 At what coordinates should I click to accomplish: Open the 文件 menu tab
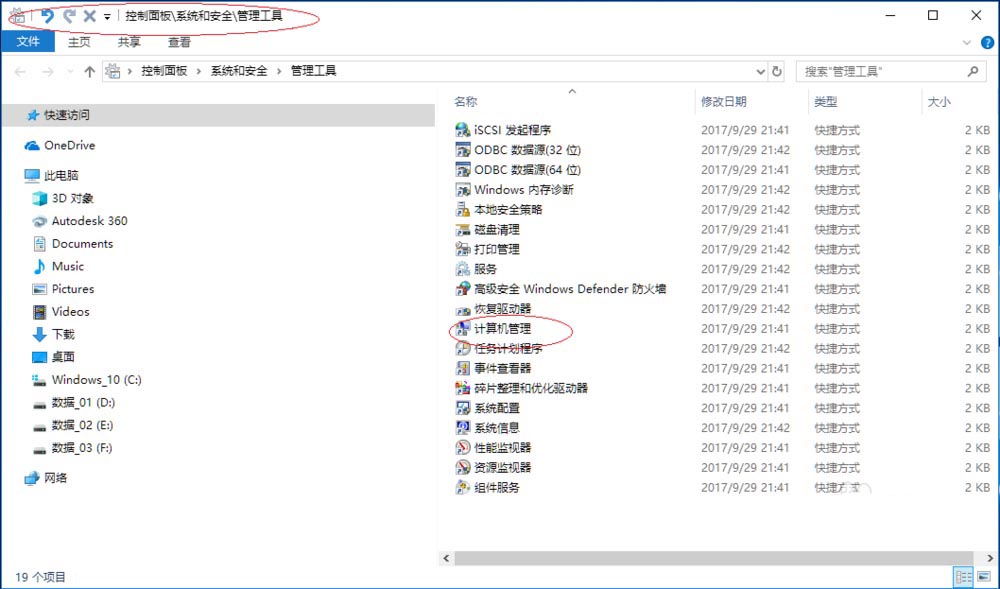click(x=28, y=42)
